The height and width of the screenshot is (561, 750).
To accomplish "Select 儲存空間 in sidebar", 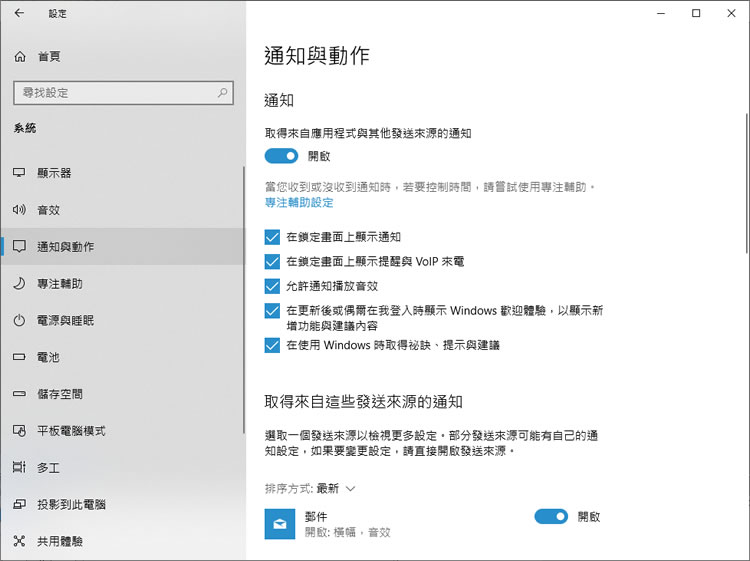I will 122,394.
